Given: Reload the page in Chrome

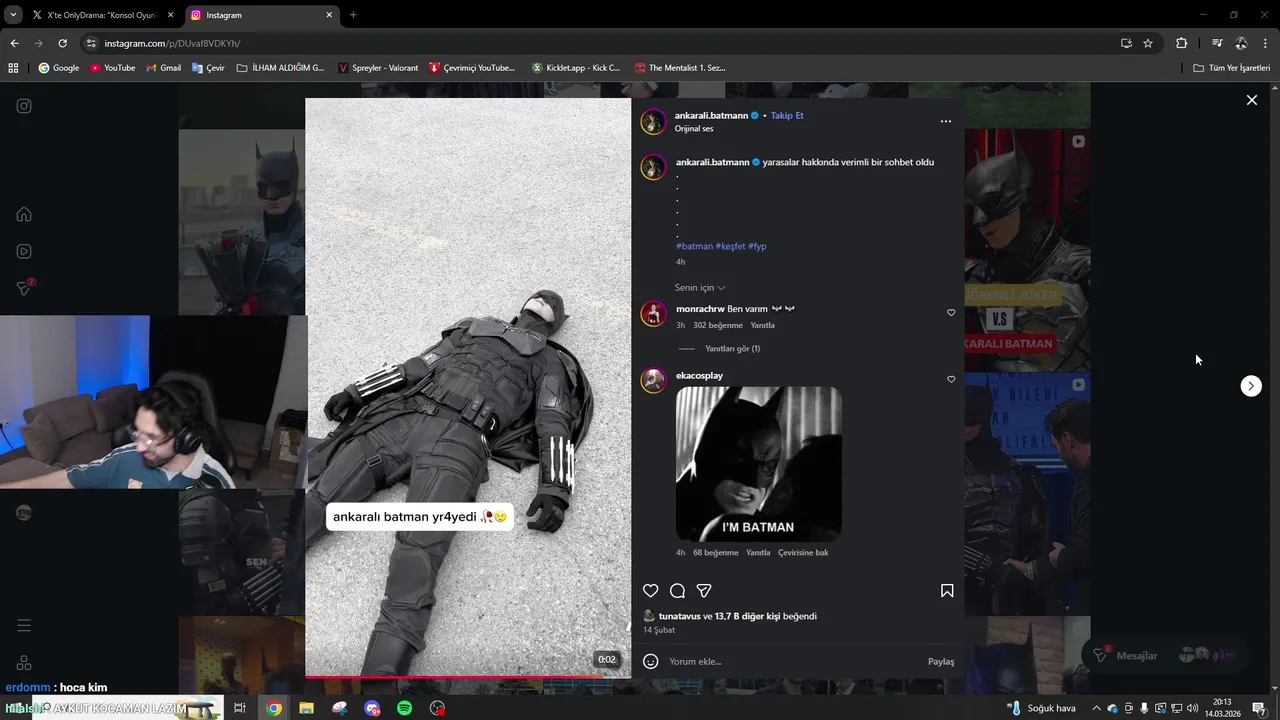Looking at the screenshot, I should coord(62,43).
